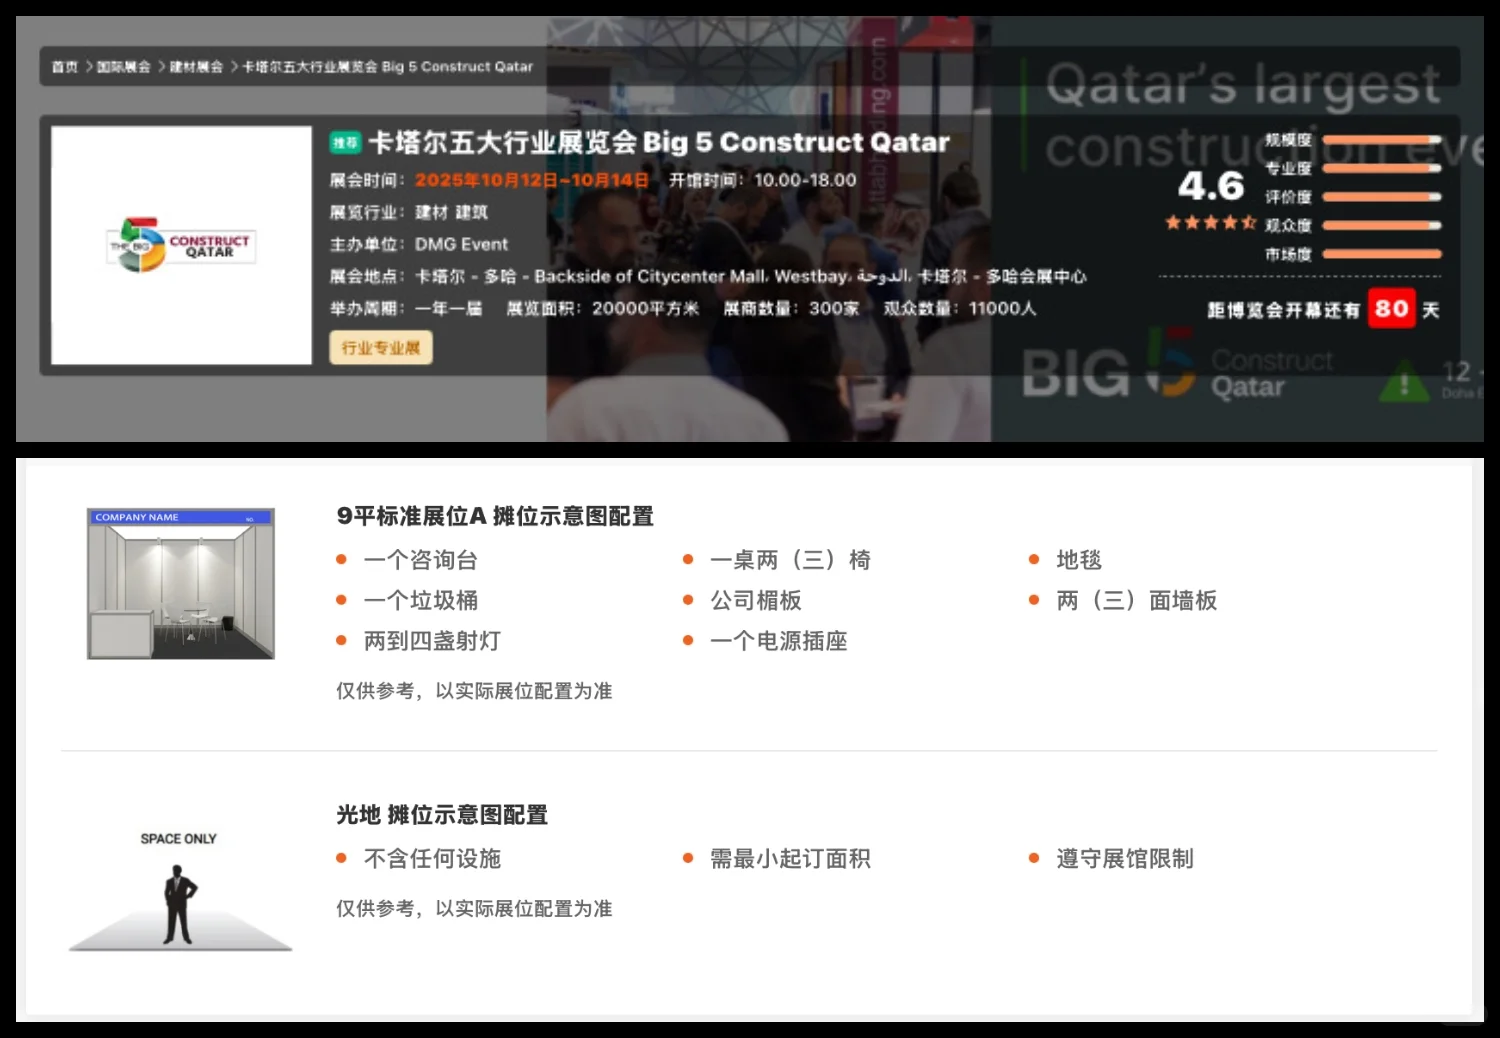
Task: Click the 专业度 rating bar
Action: point(1382,168)
